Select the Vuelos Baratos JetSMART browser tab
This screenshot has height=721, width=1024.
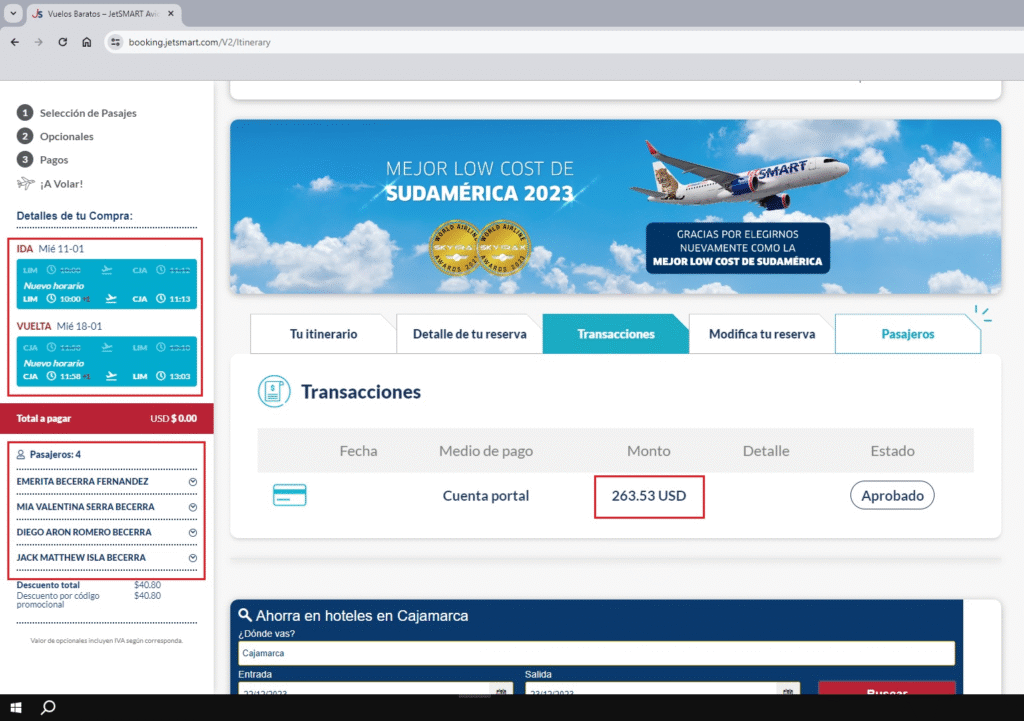[104, 14]
